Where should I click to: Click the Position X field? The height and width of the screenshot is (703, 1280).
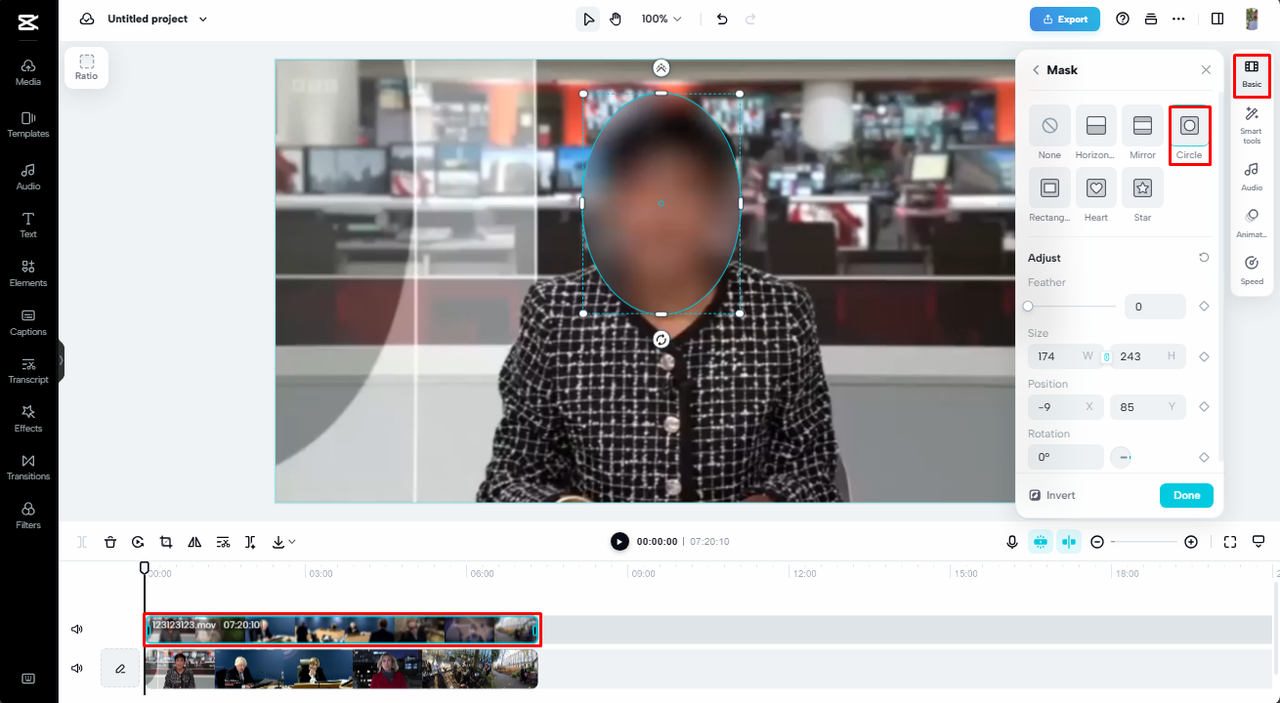(1066, 407)
